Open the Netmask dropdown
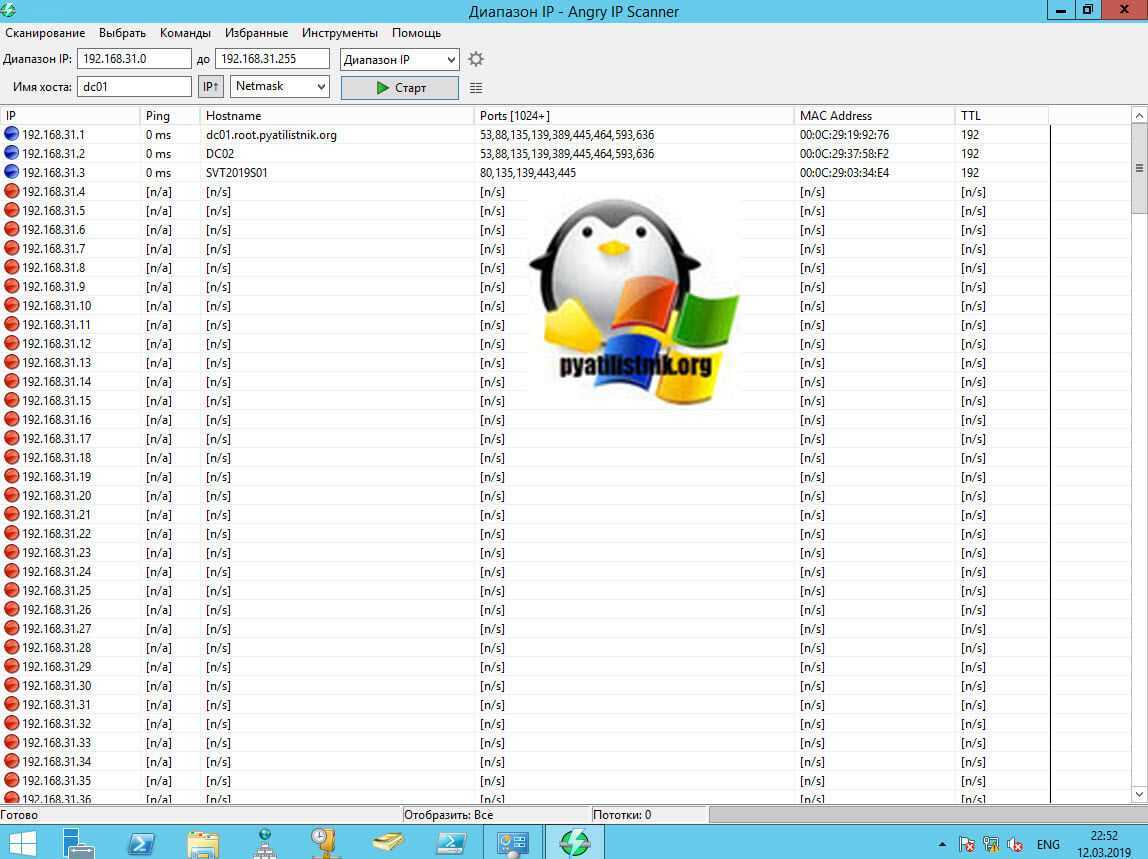This screenshot has height=859, width=1148. pos(280,87)
